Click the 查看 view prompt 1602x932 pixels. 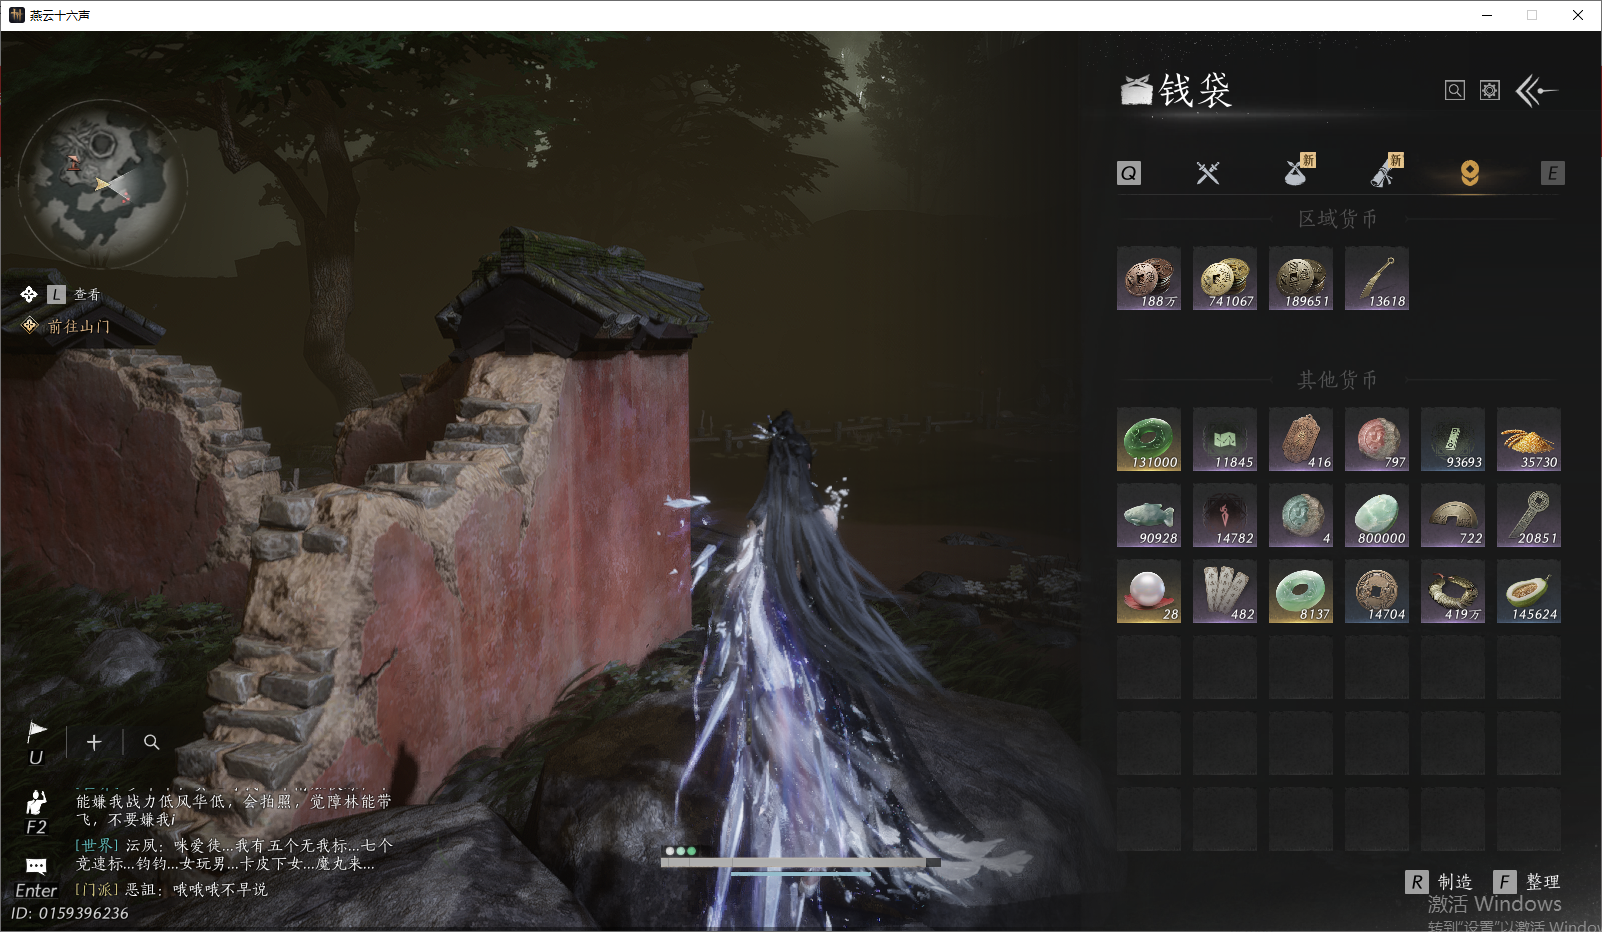[x=87, y=294]
